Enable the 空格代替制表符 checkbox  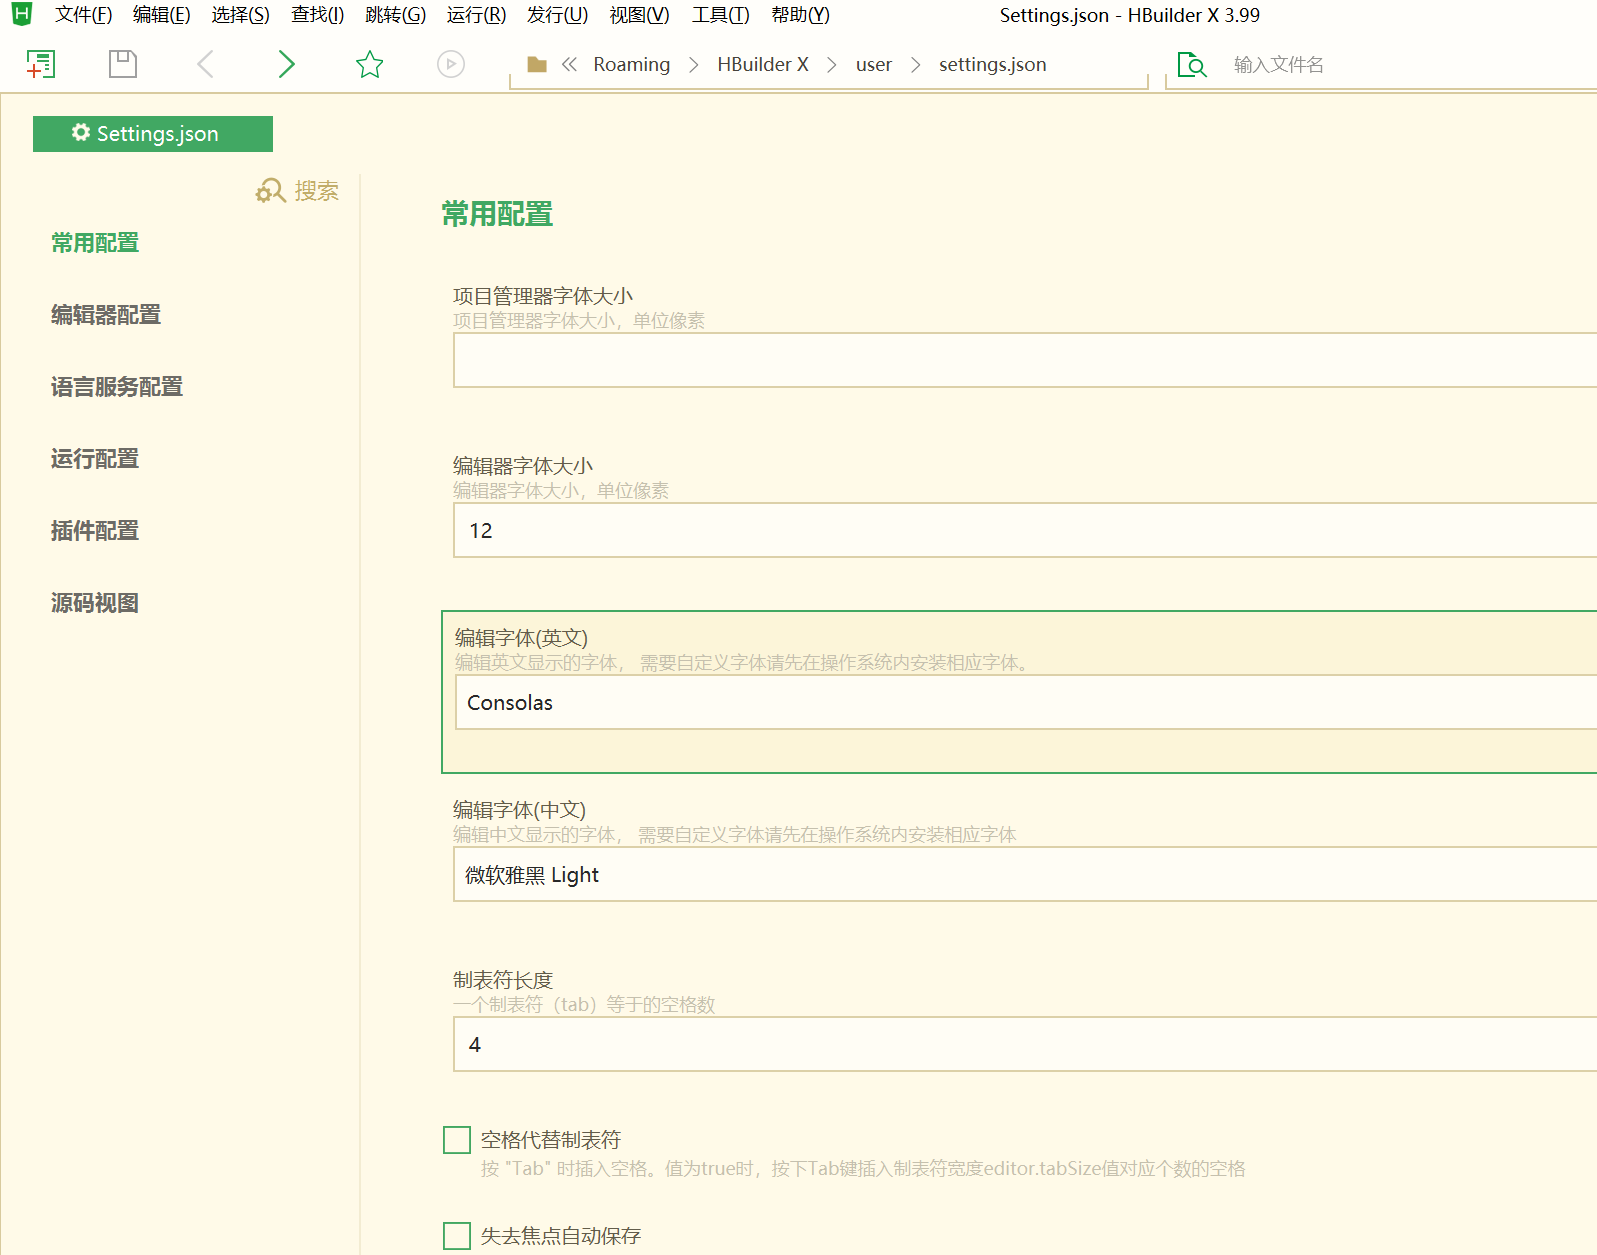click(x=457, y=1140)
